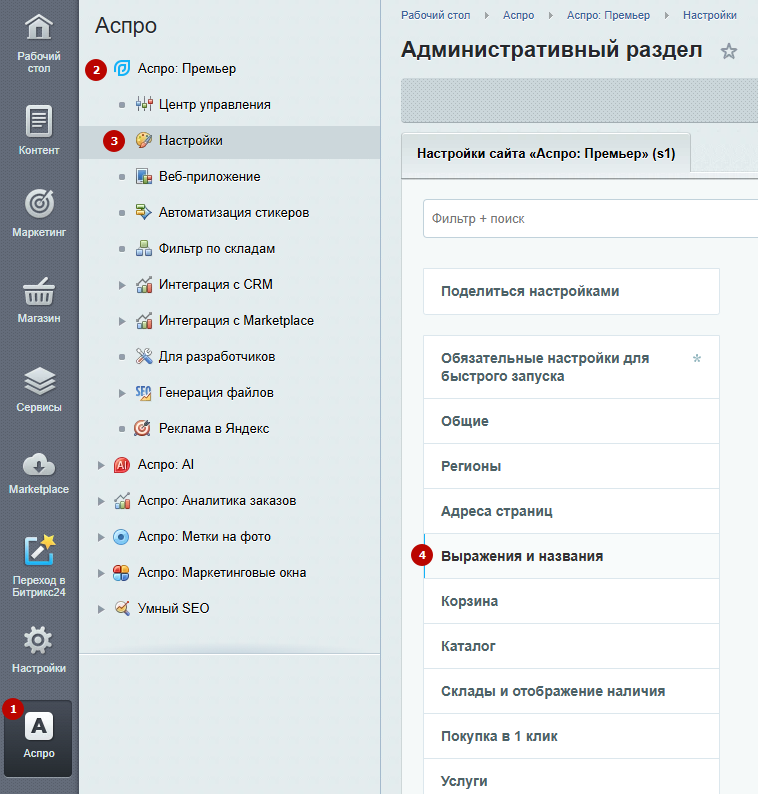Focus the Фильтр + поиск input field

click(x=590, y=218)
